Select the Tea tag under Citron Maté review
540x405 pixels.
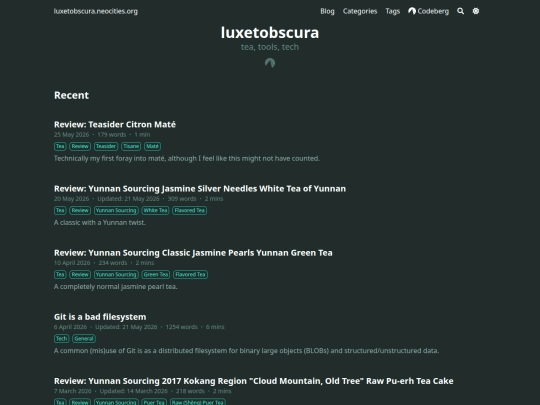(60, 146)
